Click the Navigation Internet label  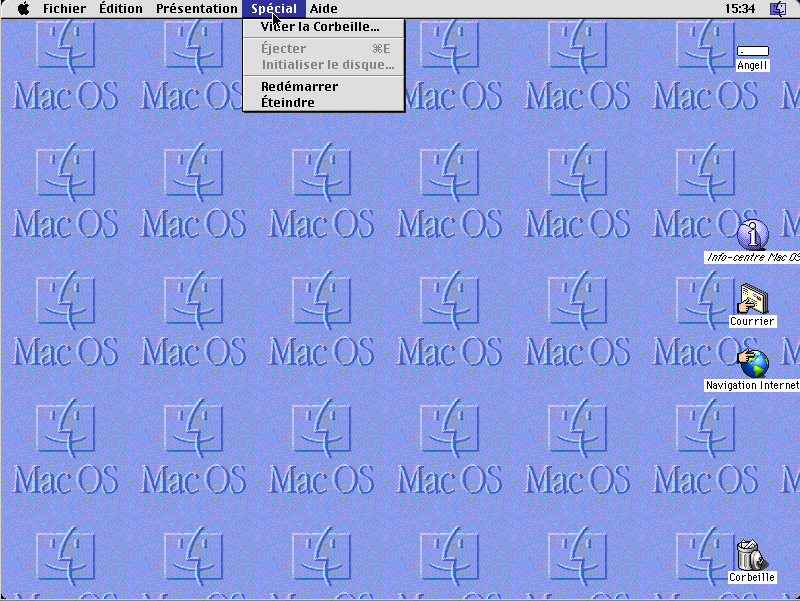point(752,385)
